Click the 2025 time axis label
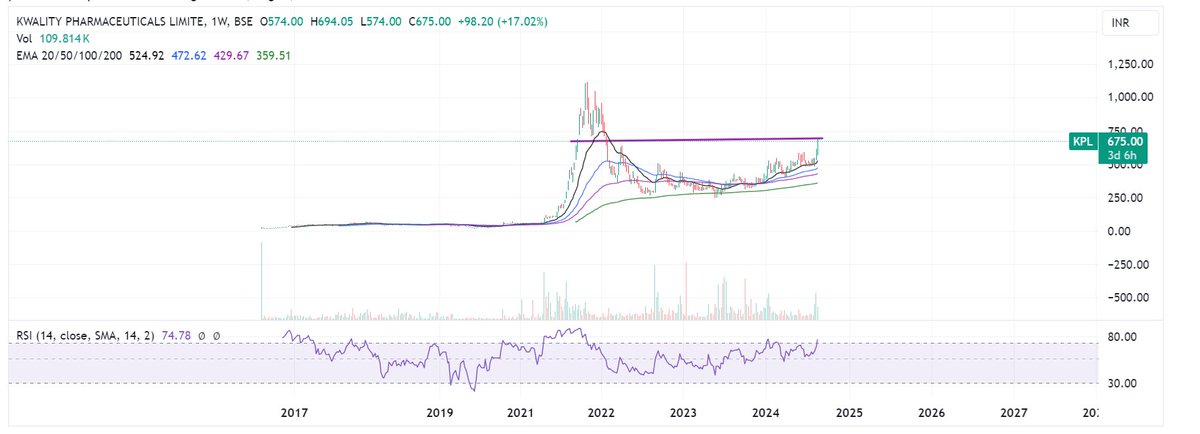This screenshot has width=1200, height=434. [x=848, y=412]
